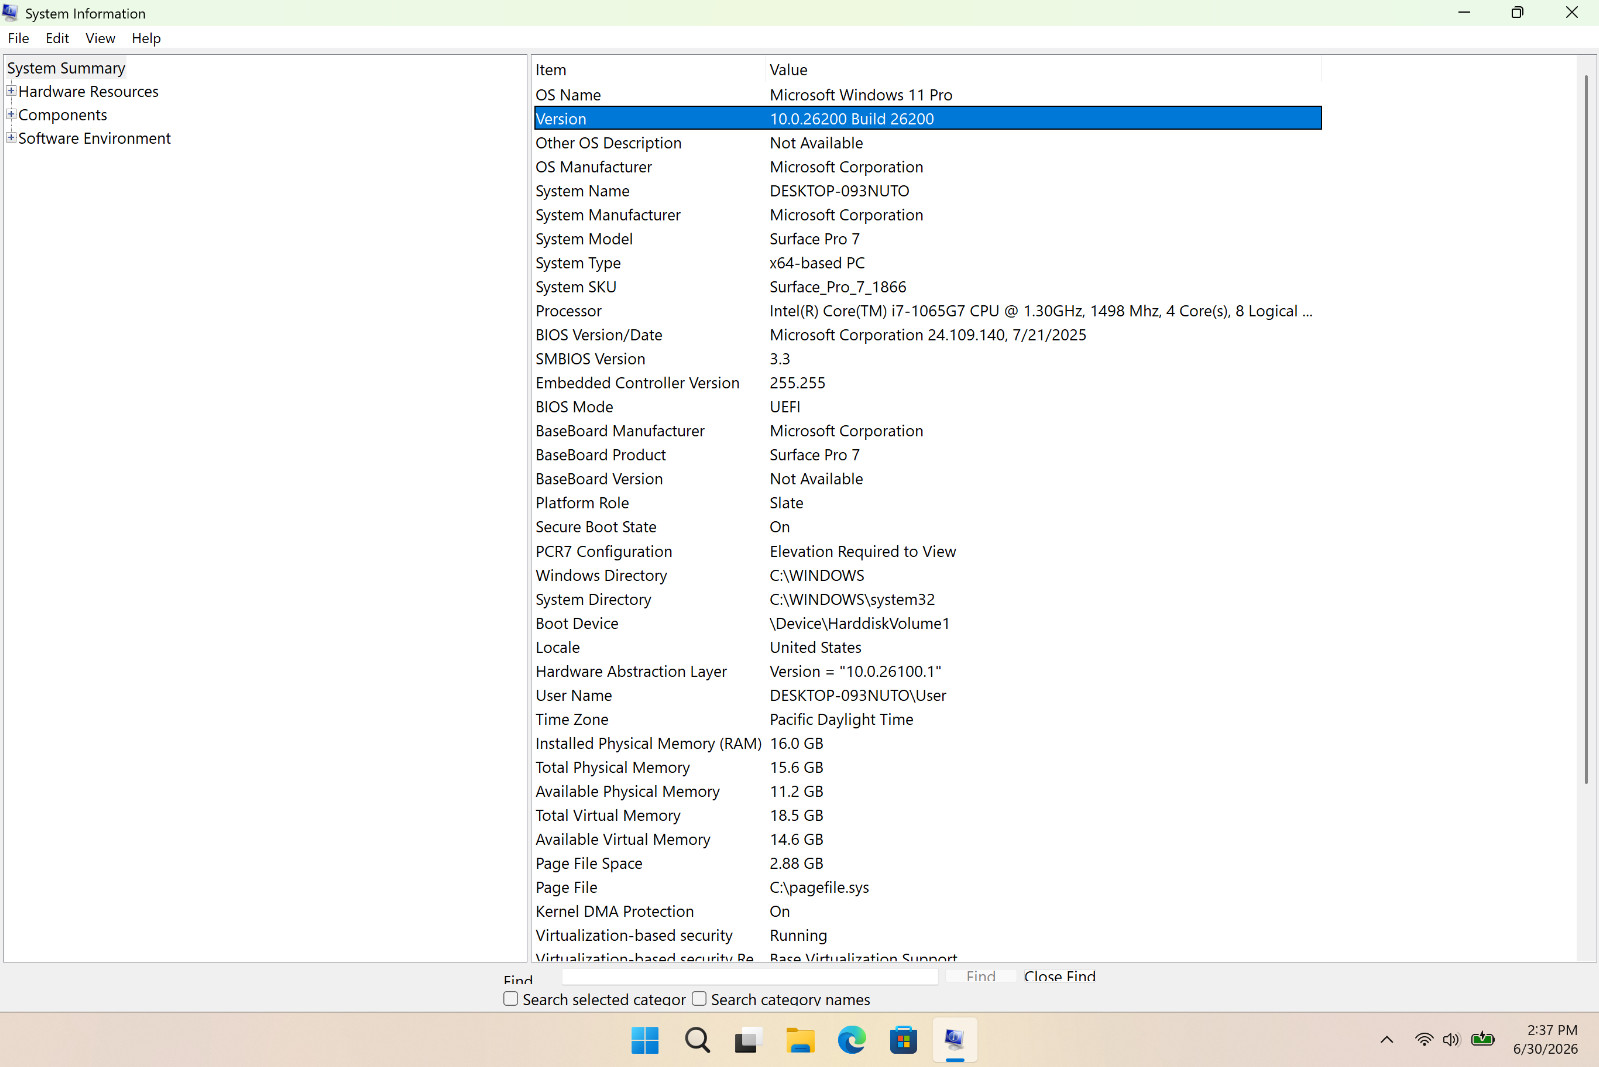The height and width of the screenshot is (1067, 1599).
Task: Select the Hardware Resources tree label
Action: (88, 91)
